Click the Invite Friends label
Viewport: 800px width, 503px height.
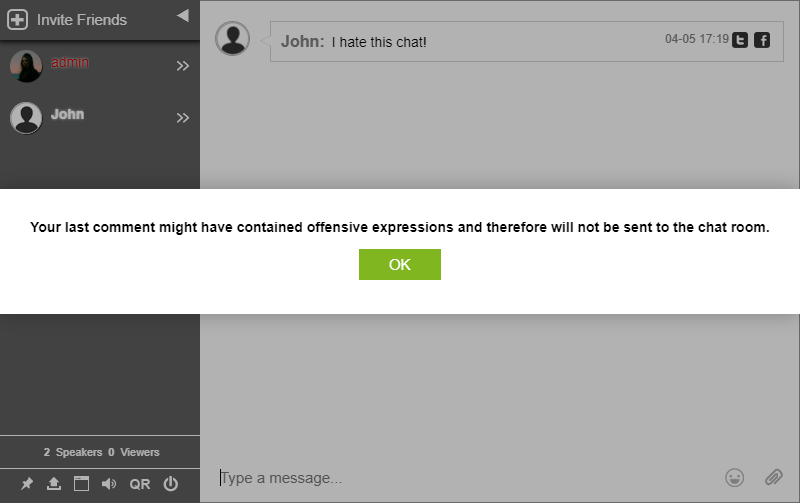coord(82,19)
